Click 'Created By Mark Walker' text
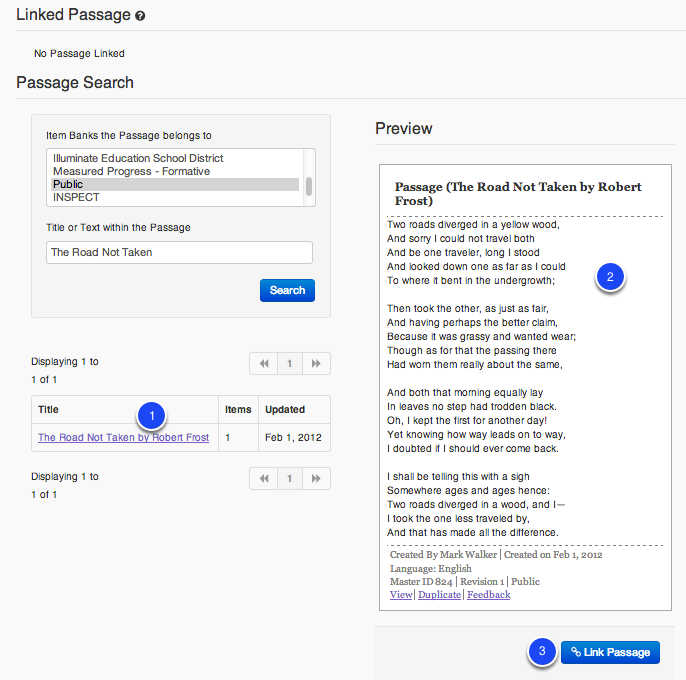686x680 pixels. (x=443, y=555)
